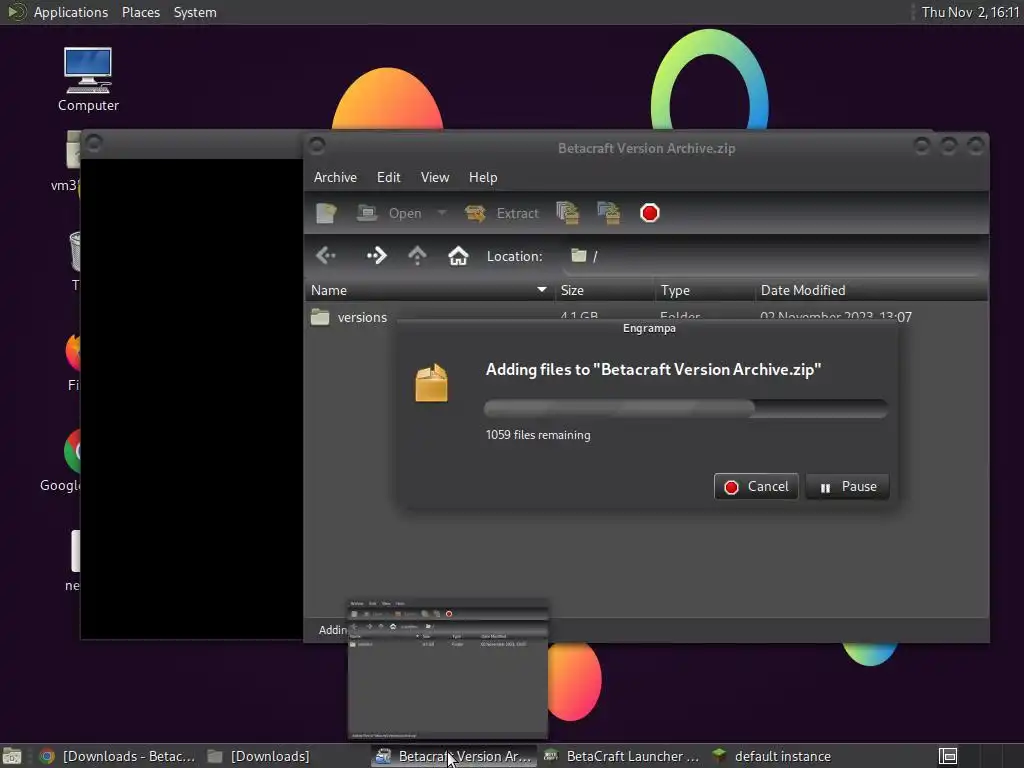This screenshot has height=768, width=1024.
Task: Click the Applications menu logo icon
Action: (x=16, y=12)
